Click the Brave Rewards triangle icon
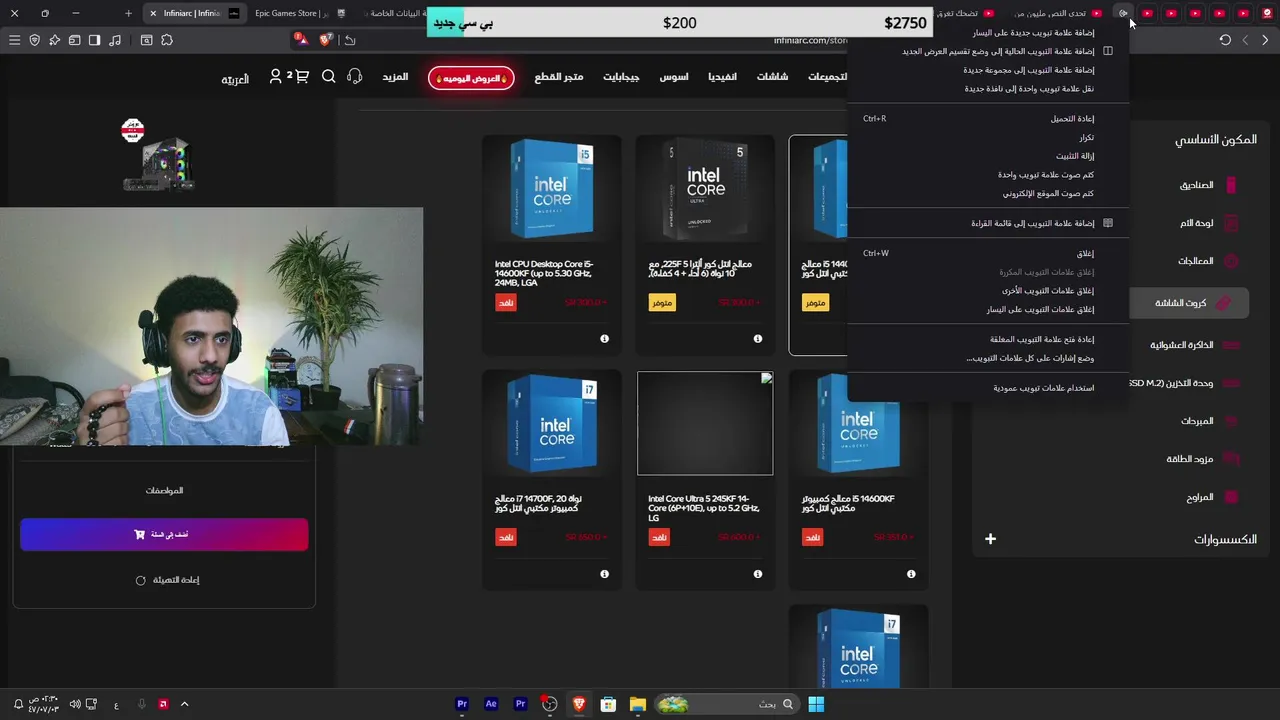Image resolution: width=1280 pixels, height=720 pixels. (301, 39)
